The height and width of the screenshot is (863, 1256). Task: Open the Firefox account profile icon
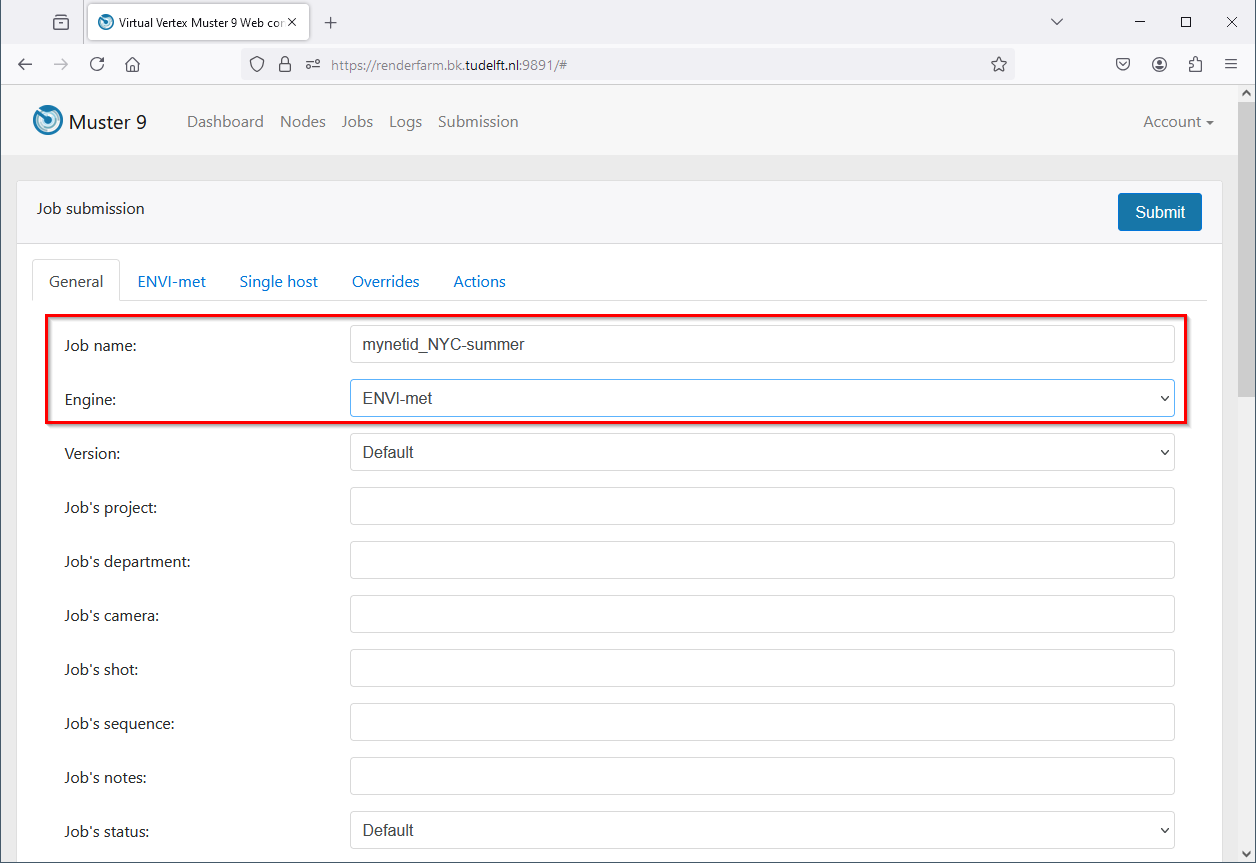coord(1159,64)
